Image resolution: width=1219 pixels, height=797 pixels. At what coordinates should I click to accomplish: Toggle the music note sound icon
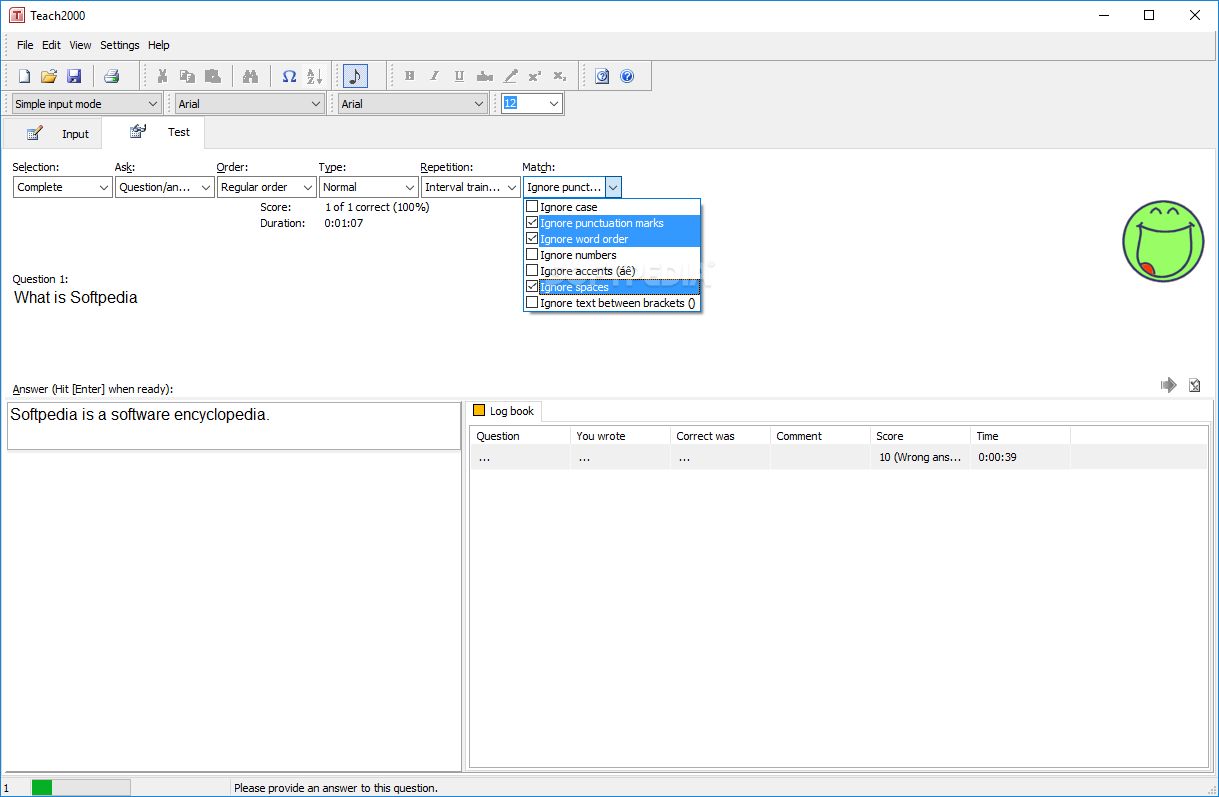click(x=356, y=76)
